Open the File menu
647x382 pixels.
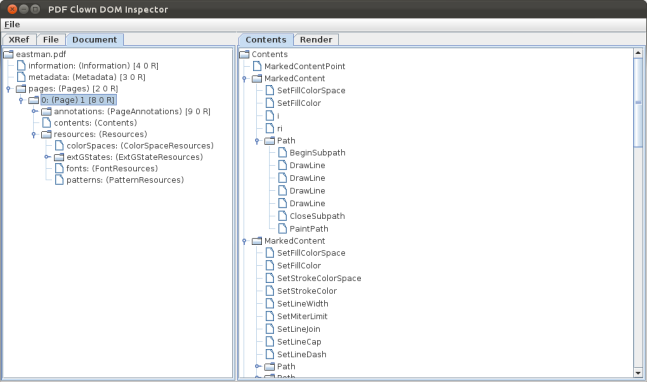click(12, 25)
